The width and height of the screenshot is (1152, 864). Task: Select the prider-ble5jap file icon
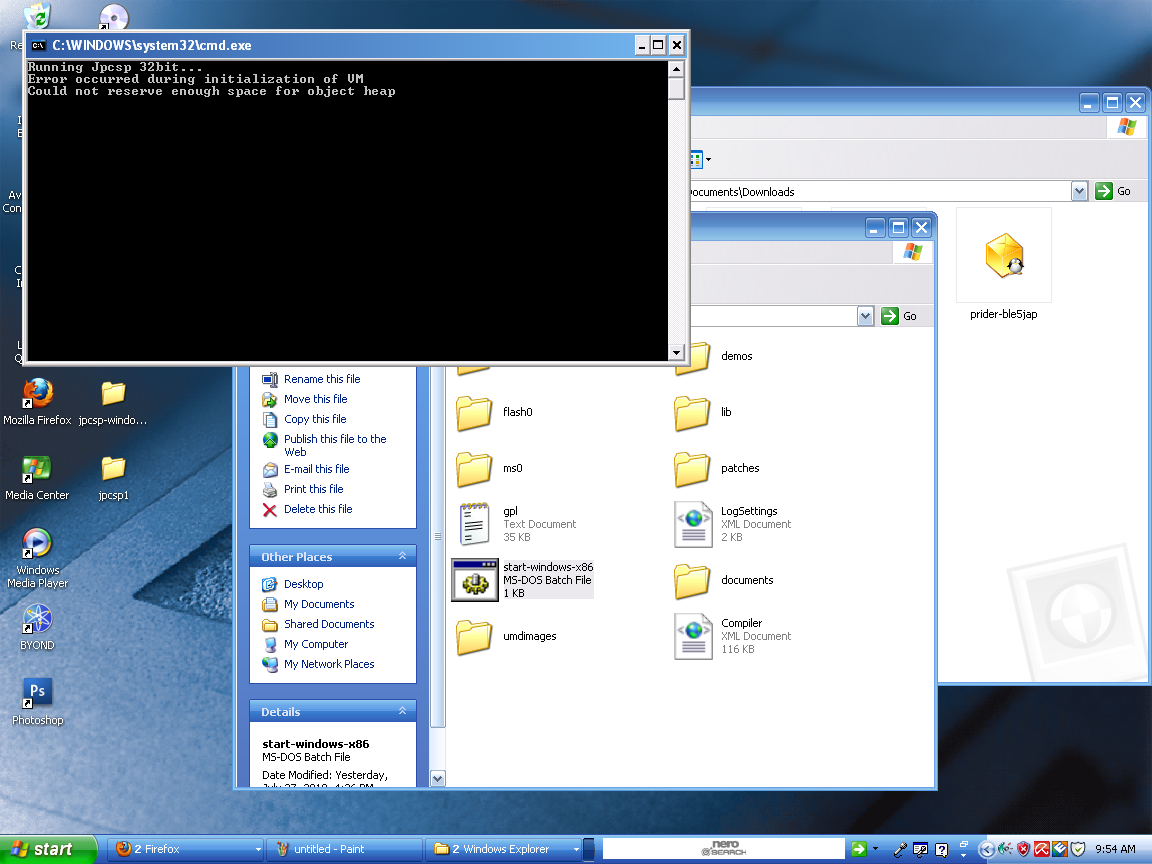pyautogui.click(x=1003, y=257)
